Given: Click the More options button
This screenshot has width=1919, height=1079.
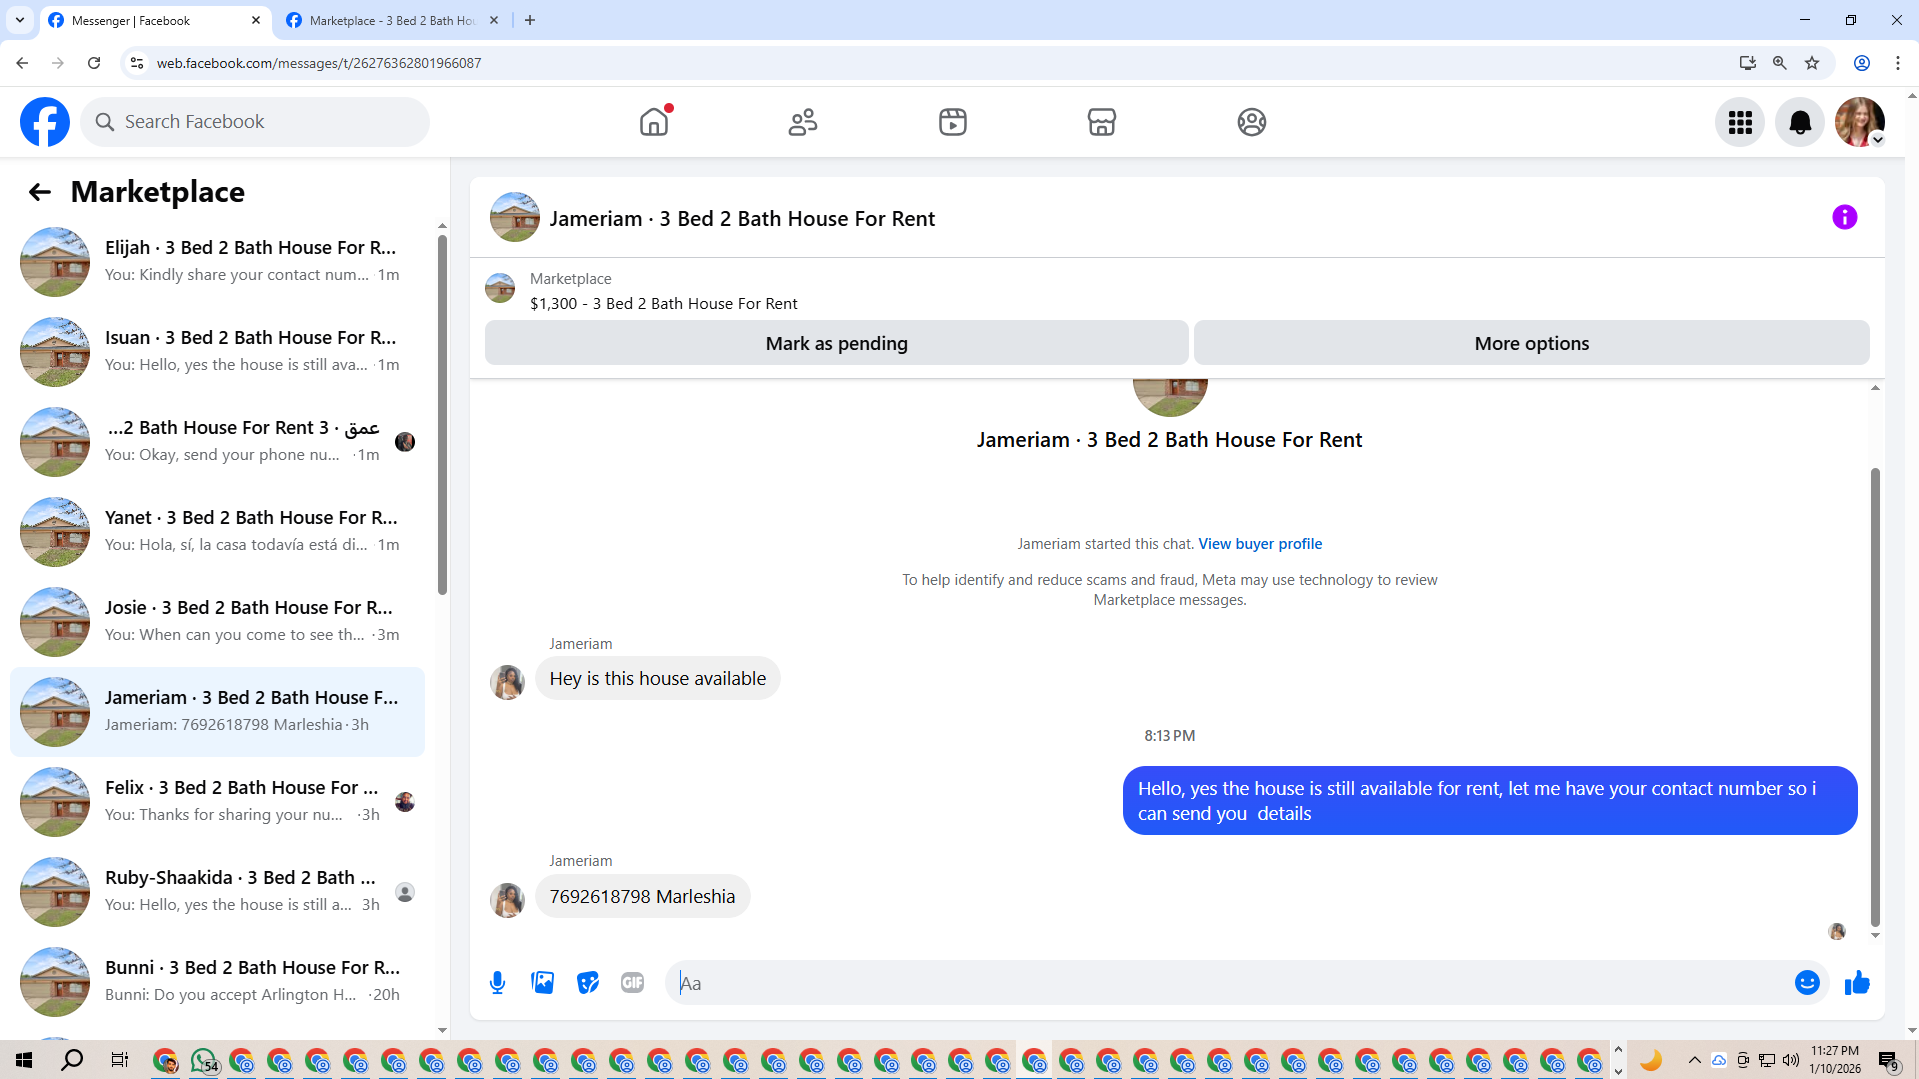Looking at the screenshot, I should [x=1532, y=343].
